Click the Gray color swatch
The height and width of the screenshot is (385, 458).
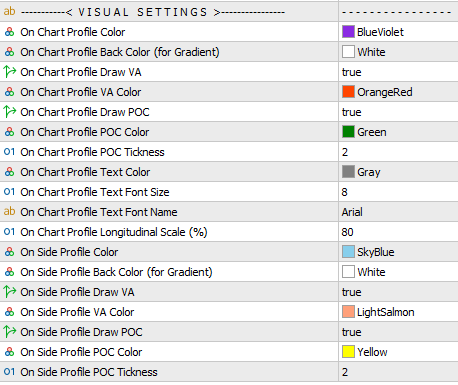348,172
